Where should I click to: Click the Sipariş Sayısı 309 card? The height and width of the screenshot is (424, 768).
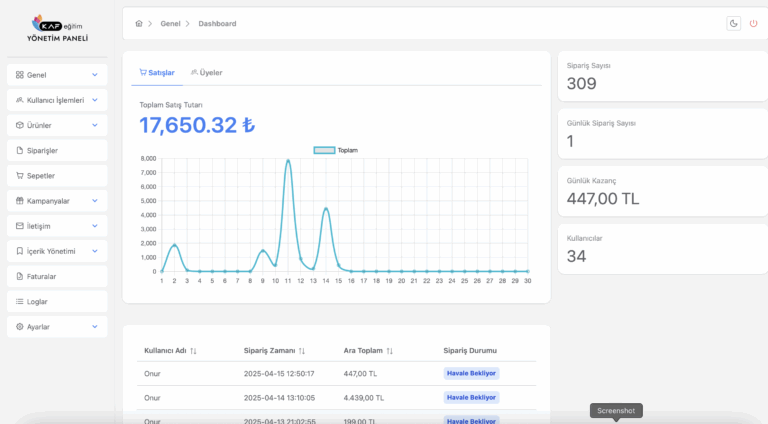tap(663, 76)
